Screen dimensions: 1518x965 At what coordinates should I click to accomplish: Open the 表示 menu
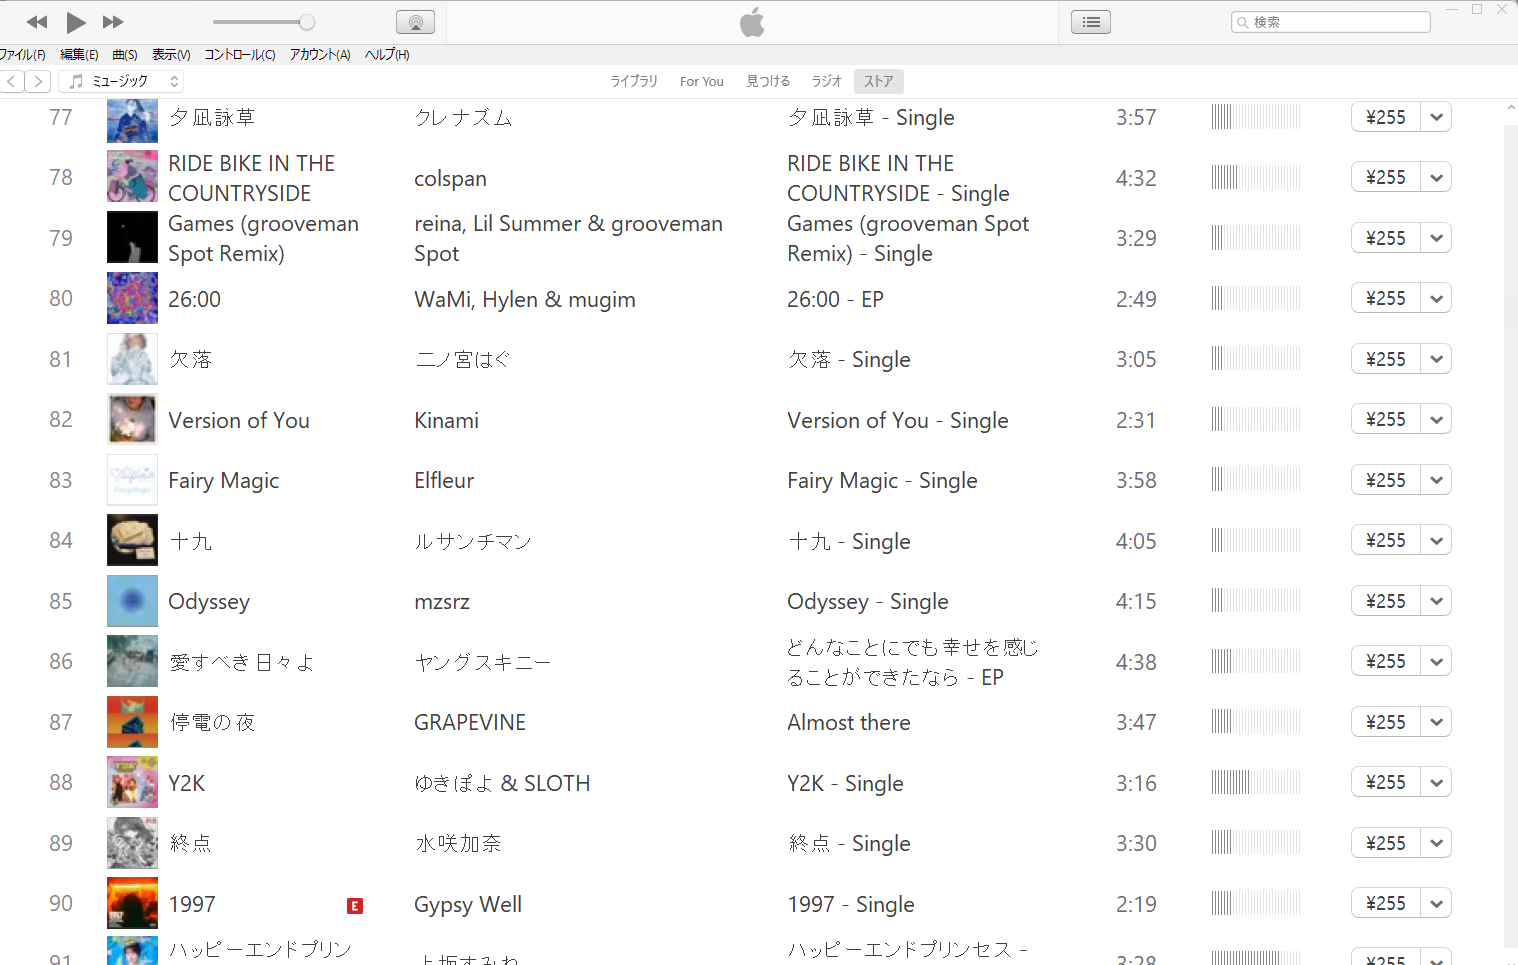171,55
